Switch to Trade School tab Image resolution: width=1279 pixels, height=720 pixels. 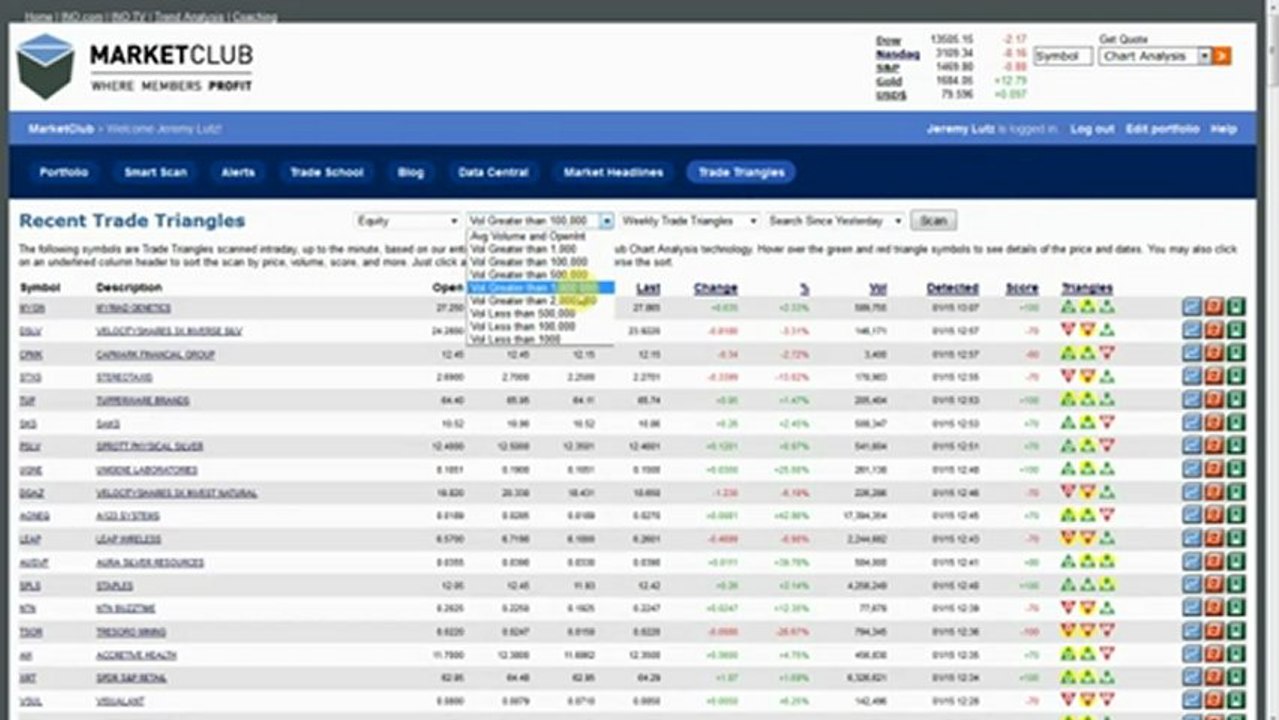pyautogui.click(x=327, y=172)
